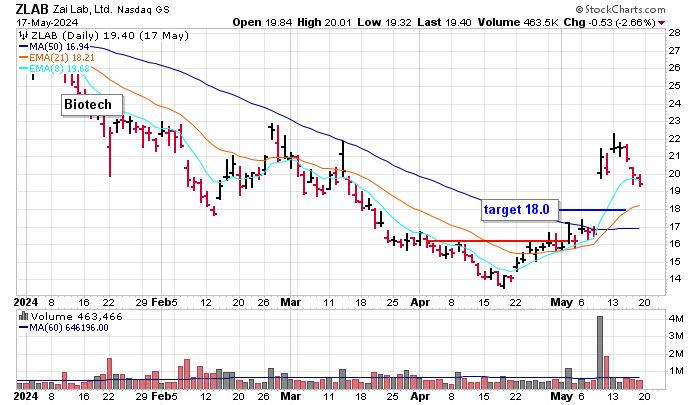The image size is (700, 405).
Task: Click the Volume 463,466 legend text
Action: (x=76, y=317)
